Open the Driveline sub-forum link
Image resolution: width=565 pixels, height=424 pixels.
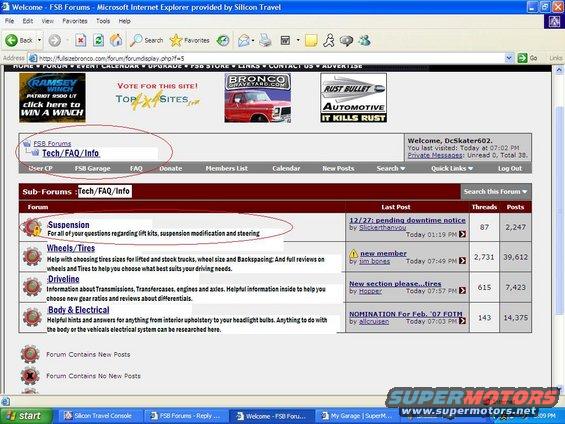[x=63, y=279]
